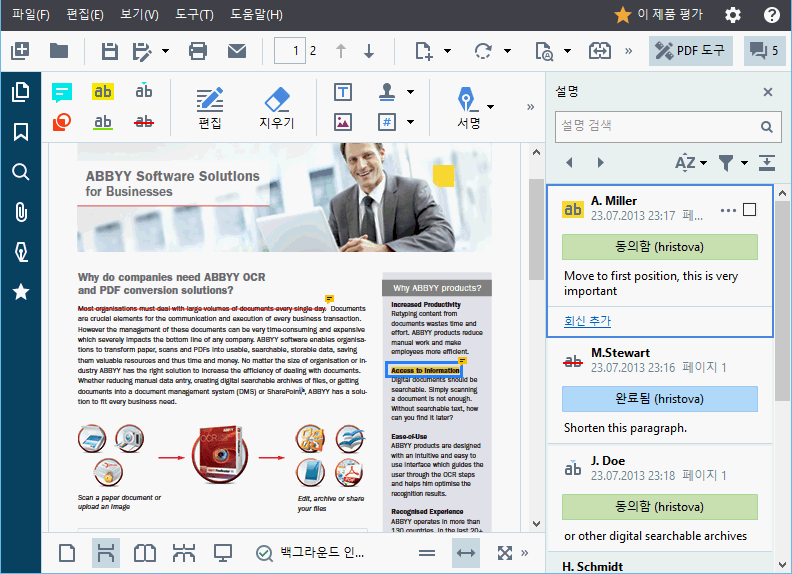
Task: Click the 회신 추가 add reply link
Action: (587, 321)
